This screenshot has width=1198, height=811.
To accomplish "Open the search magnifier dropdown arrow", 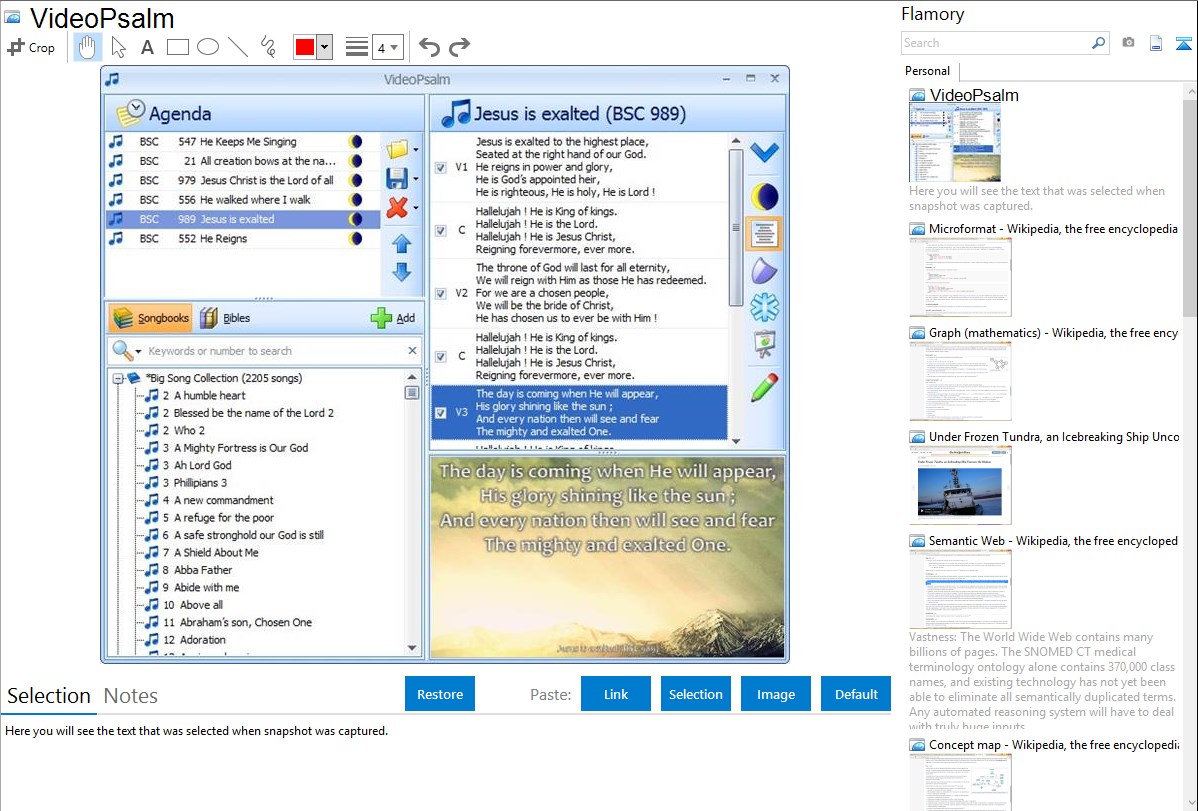I will tap(138, 352).
